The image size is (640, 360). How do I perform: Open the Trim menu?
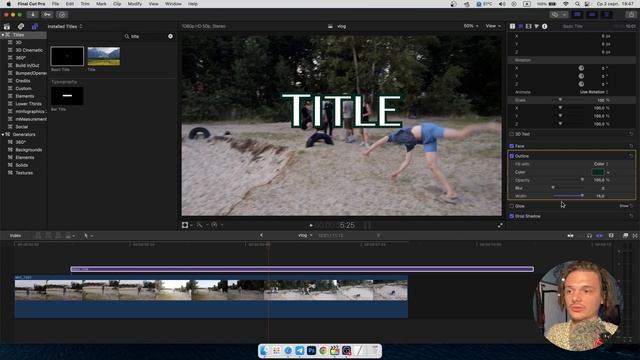click(x=85, y=4)
